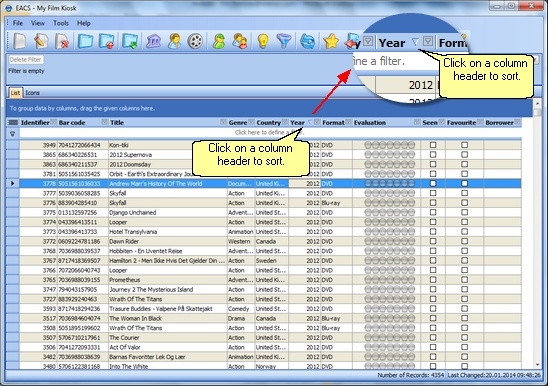Open the Borrower column filter dropdown
Viewport: 548px width, 386px height.
point(517,122)
